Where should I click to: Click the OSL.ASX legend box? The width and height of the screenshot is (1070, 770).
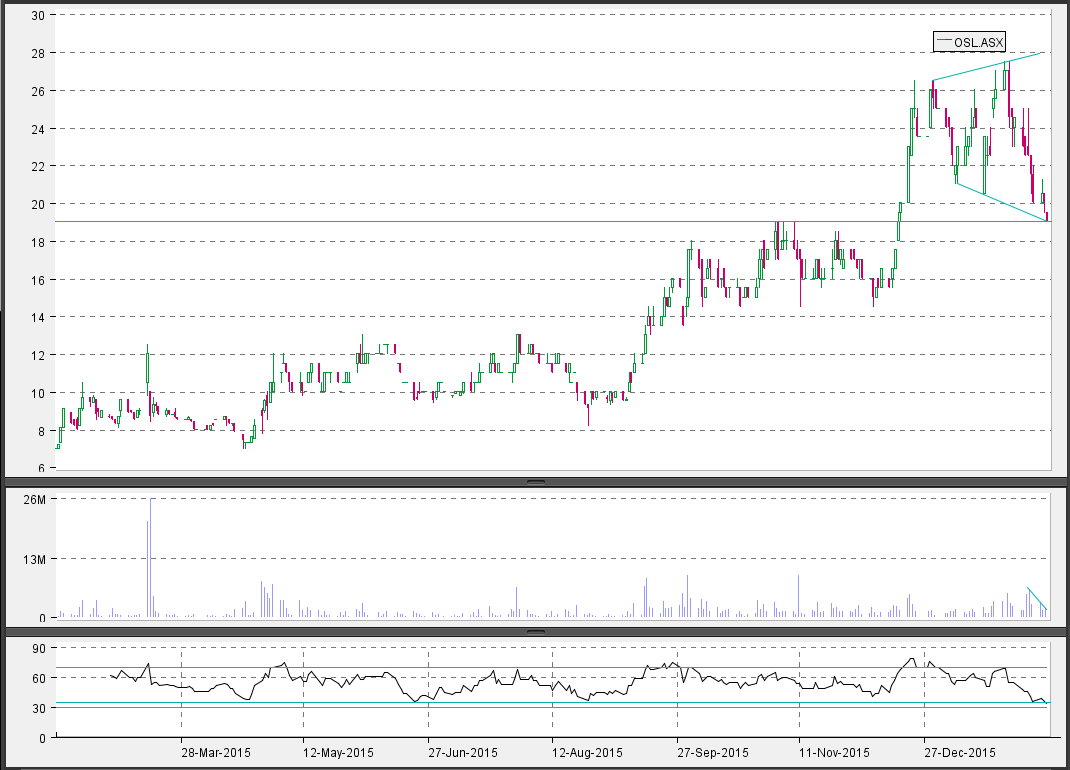pyautogui.click(x=969, y=42)
